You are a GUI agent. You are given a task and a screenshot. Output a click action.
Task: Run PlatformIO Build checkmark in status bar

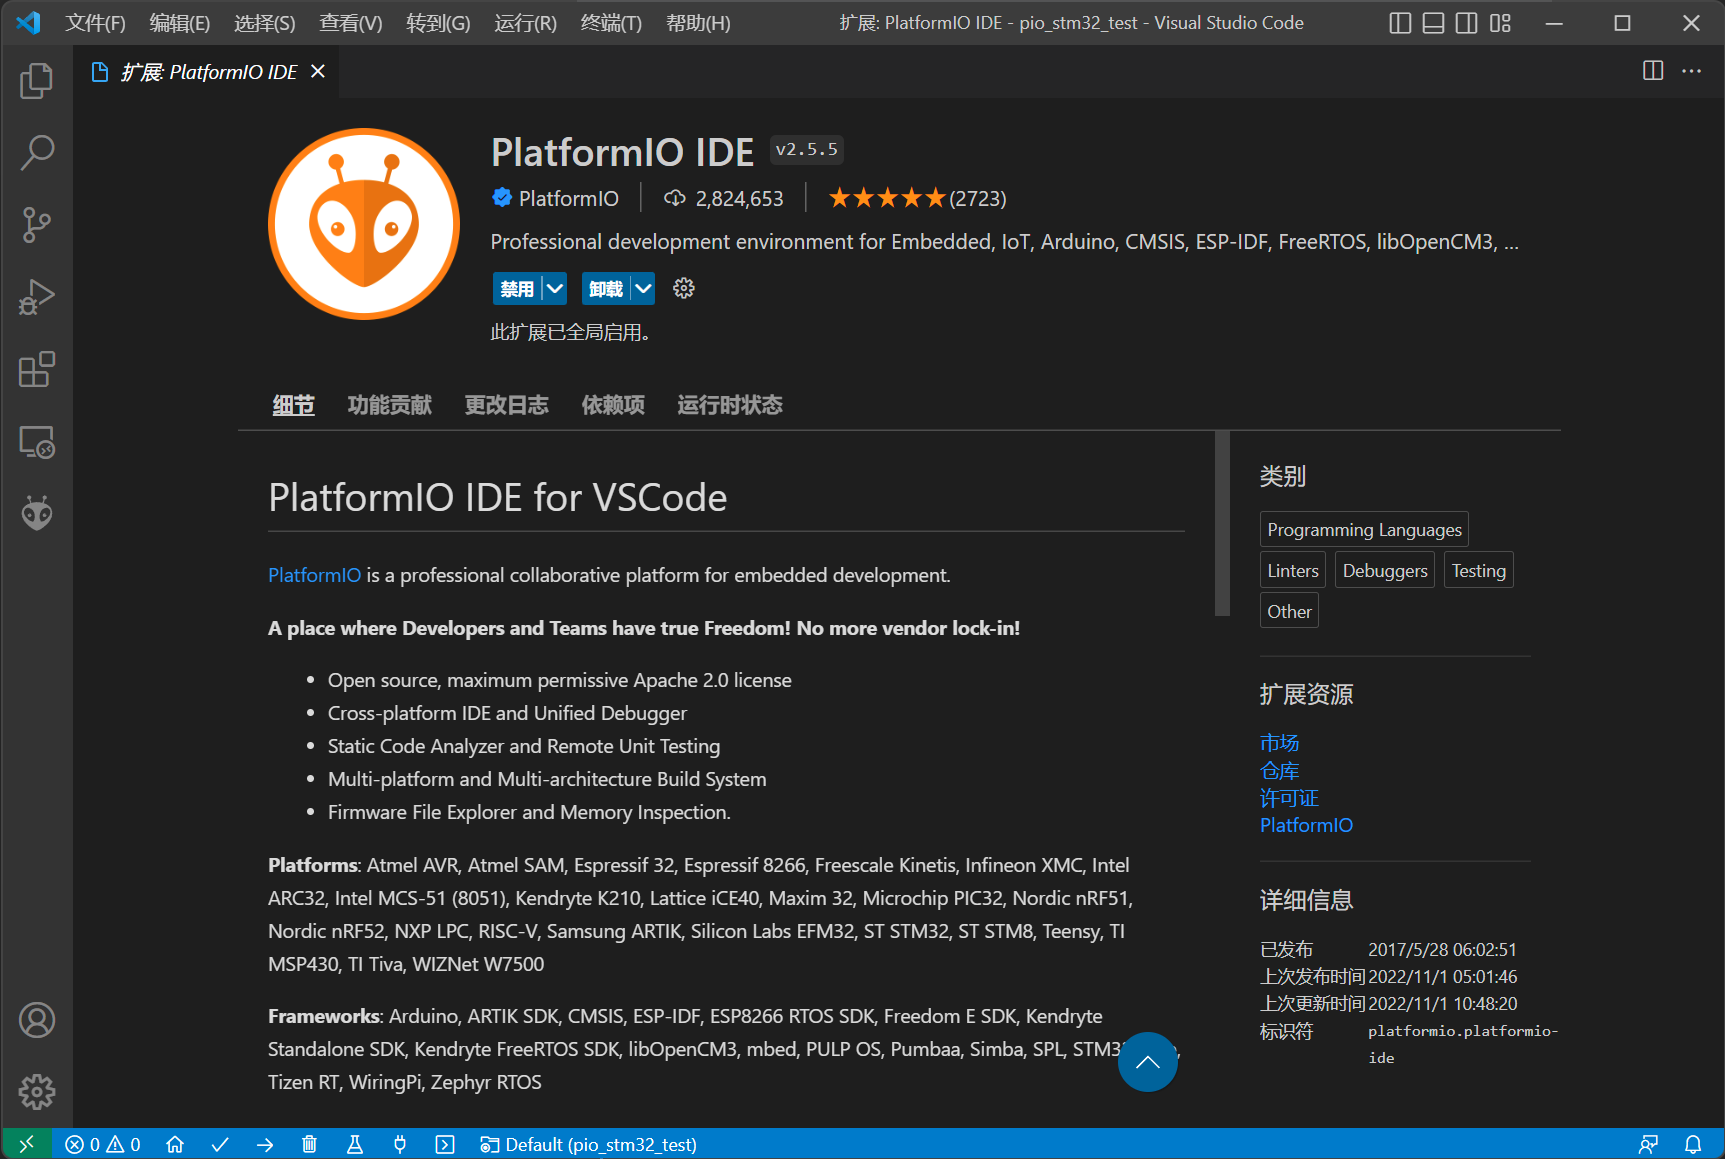click(x=220, y=1144)
